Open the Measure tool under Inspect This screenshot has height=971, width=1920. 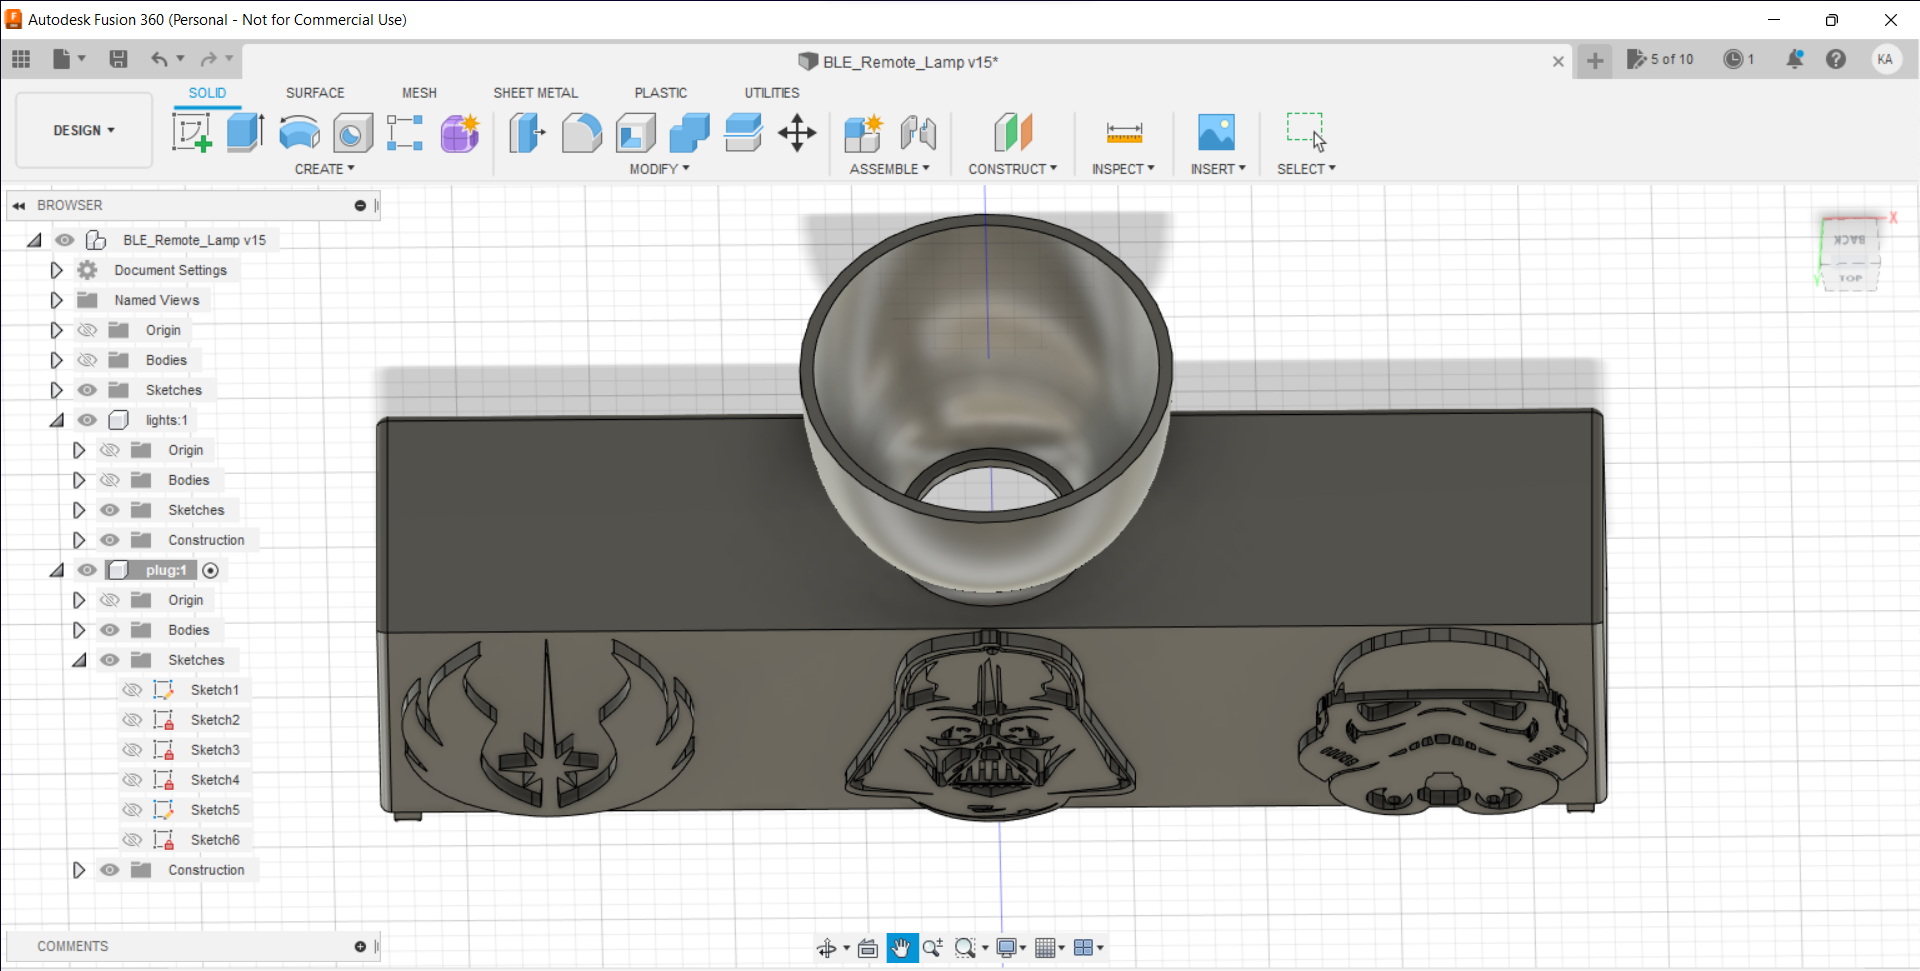pos(1124,133)
